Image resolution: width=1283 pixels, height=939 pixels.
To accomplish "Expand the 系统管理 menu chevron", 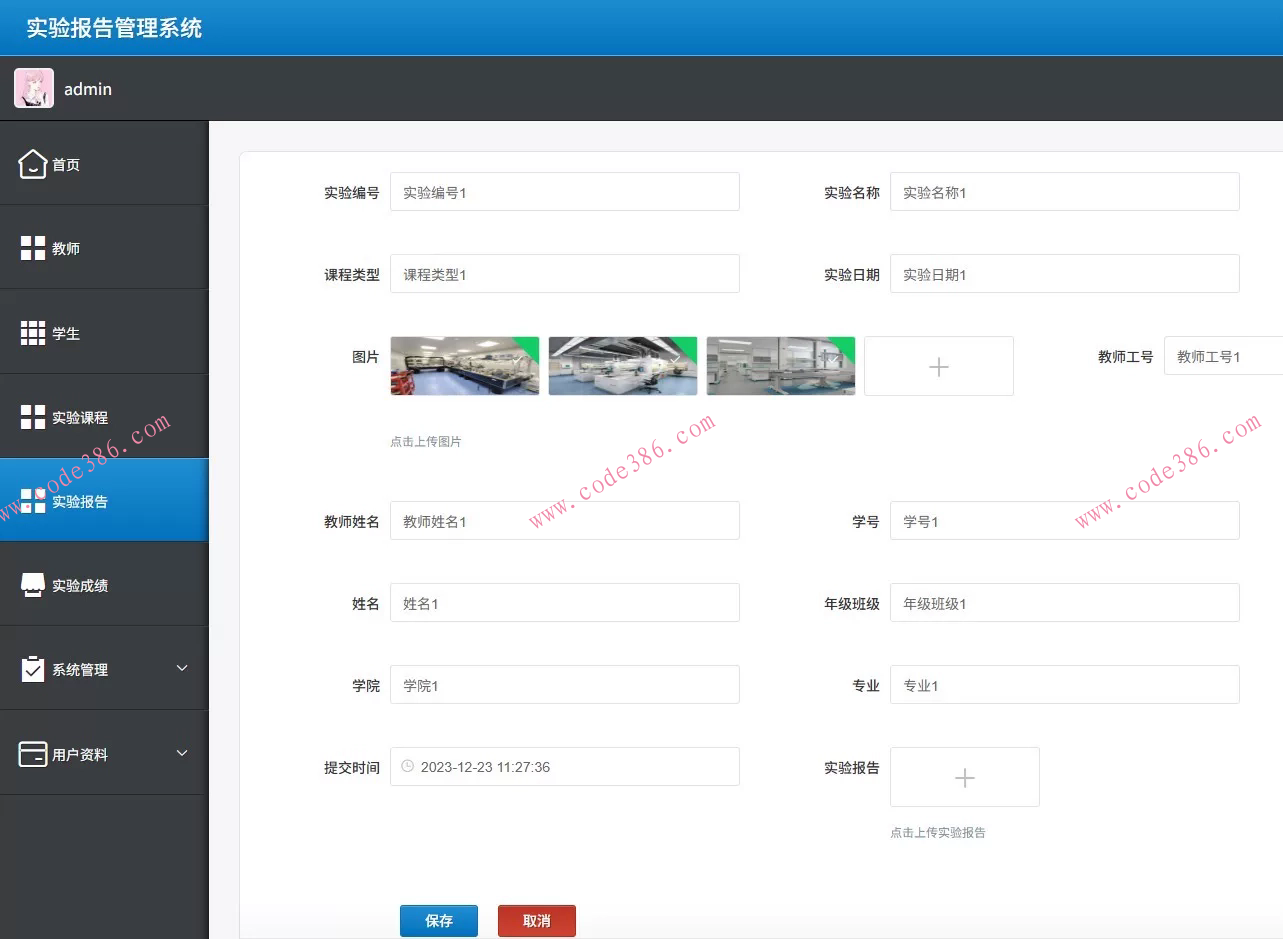I will tap(181, 670).
